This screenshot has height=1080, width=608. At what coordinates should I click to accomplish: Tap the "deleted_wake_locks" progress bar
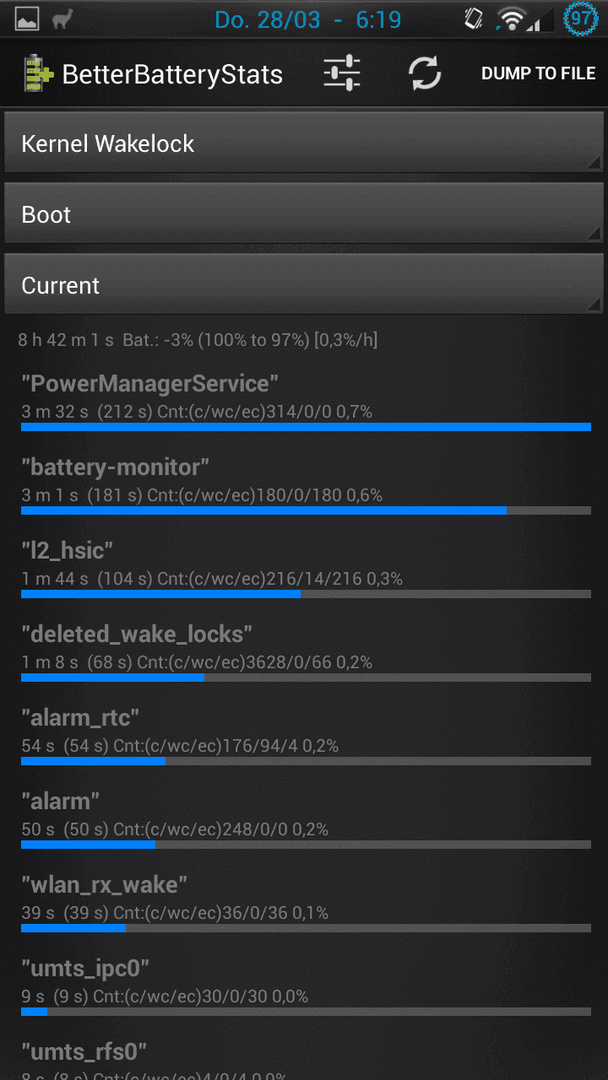306,678
